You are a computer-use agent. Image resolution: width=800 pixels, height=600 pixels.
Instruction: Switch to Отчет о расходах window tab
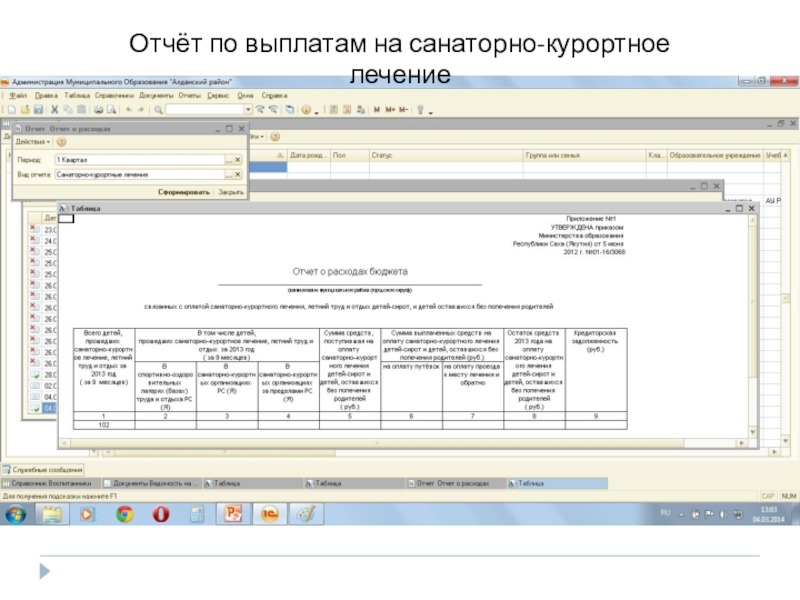456,483
